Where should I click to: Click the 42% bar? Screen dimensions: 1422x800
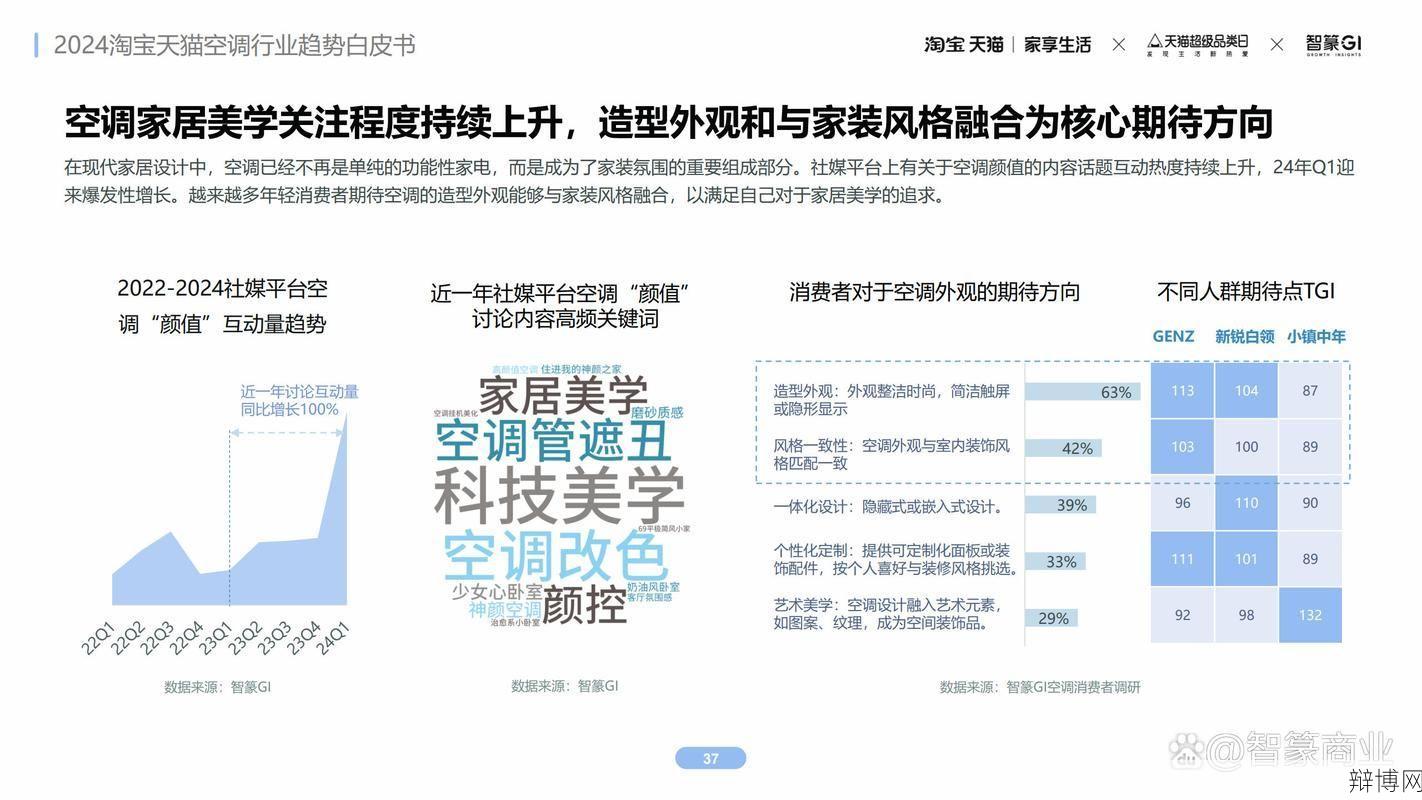[x=1063, y=448]
